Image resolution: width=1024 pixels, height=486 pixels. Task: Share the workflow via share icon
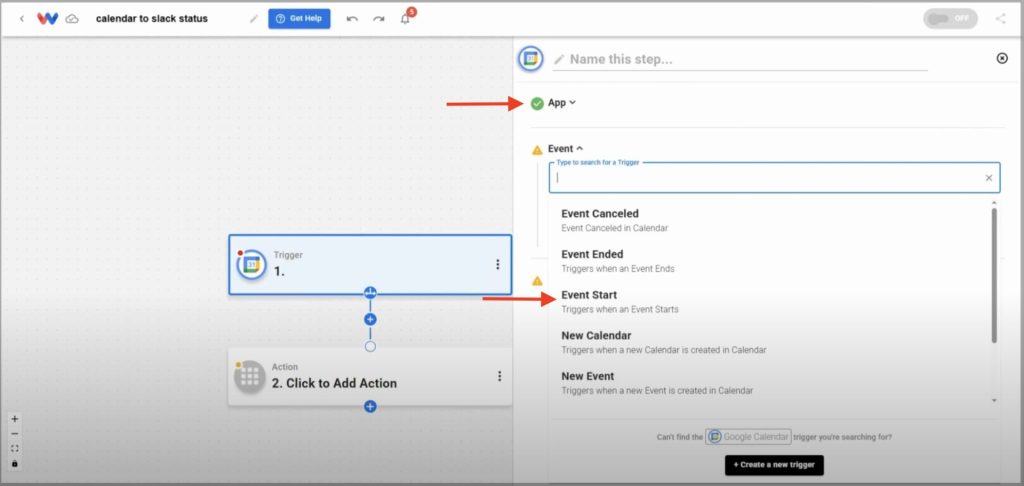1000,18
